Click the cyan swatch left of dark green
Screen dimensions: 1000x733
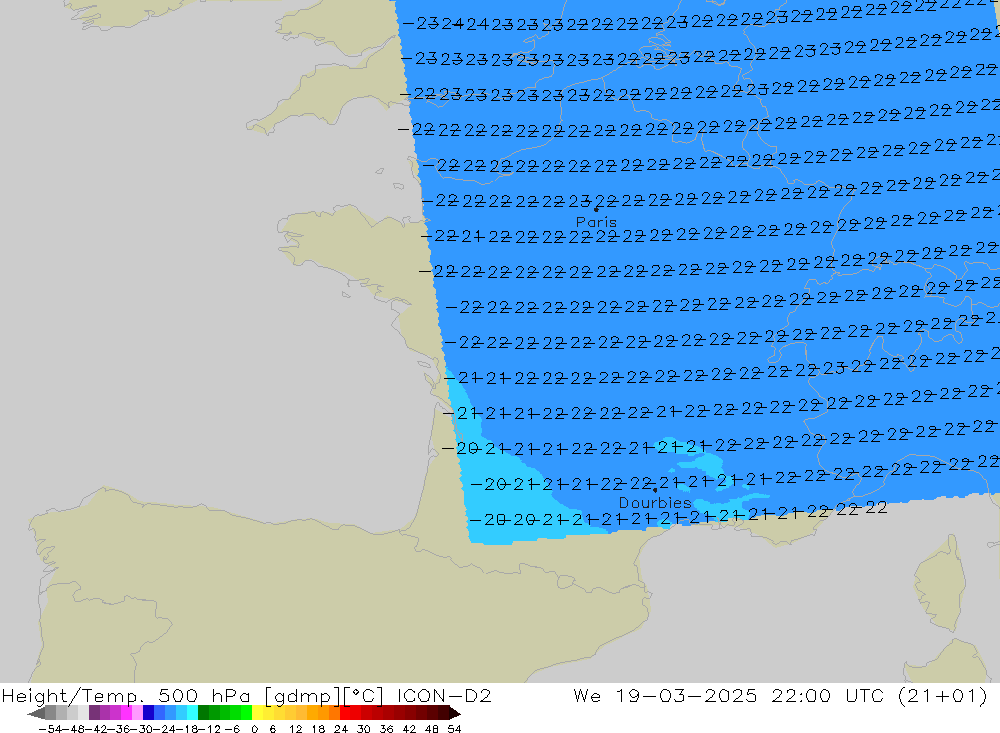[x=192, y=713]
